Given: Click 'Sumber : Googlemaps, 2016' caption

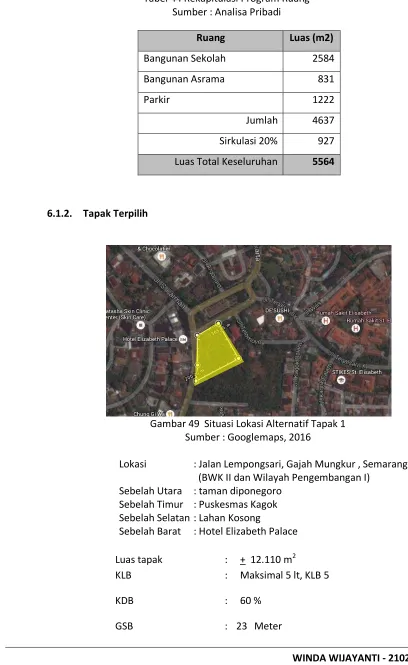Looking at the screenshot, I should pos(248,437).
